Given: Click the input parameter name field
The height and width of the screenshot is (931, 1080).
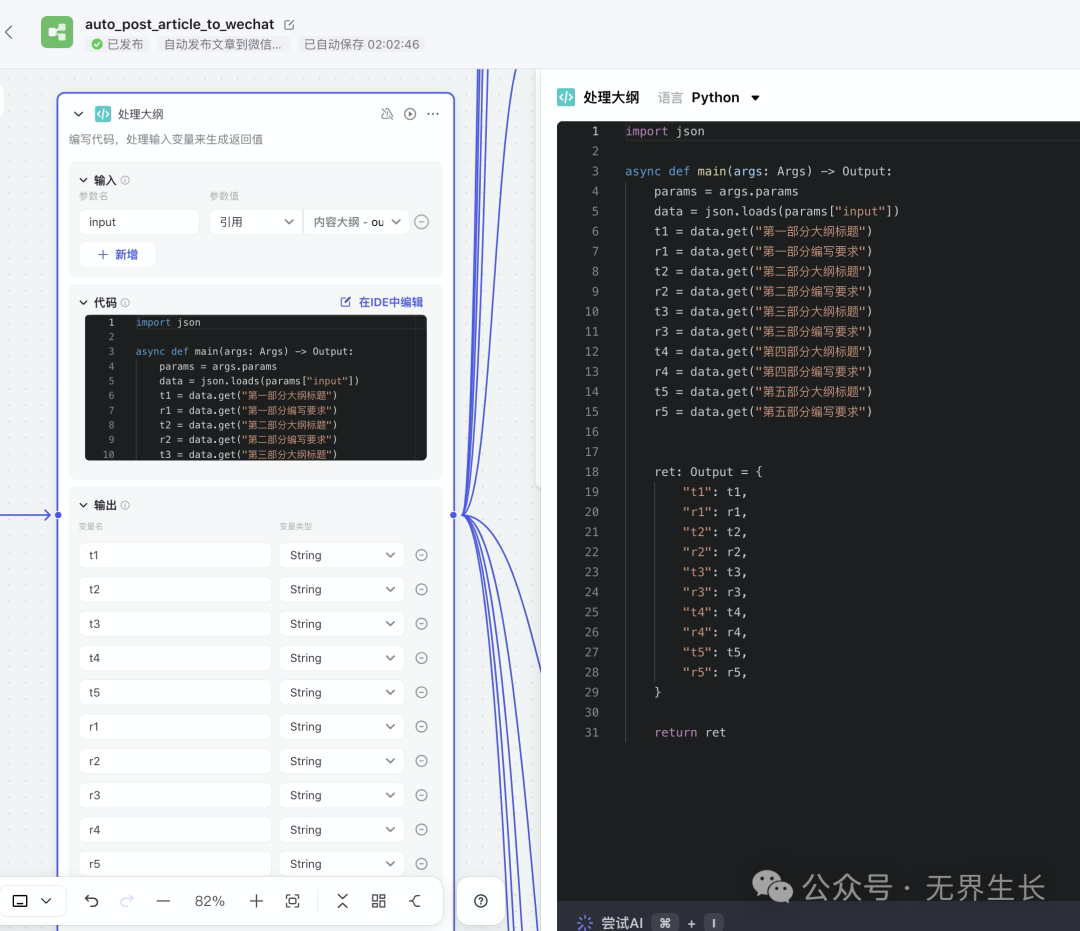Looking at the screenshot, I should pyautogui.click(x=139, y=222).
